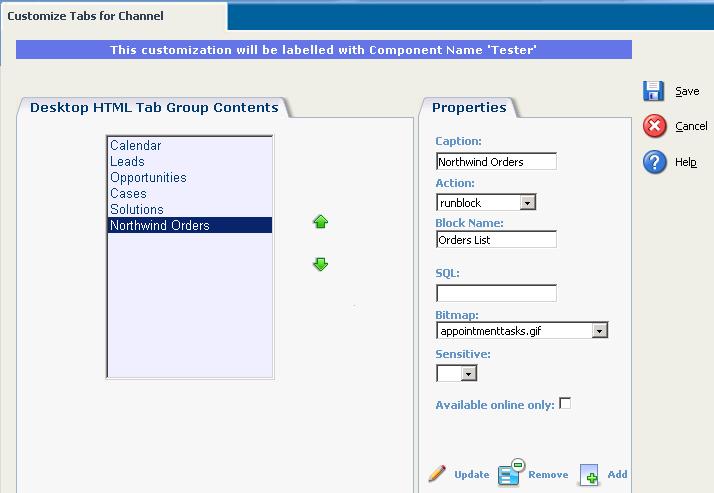The image size is (714, 493).
Task: Click the Save text label
Action: (x=687, y=91)
